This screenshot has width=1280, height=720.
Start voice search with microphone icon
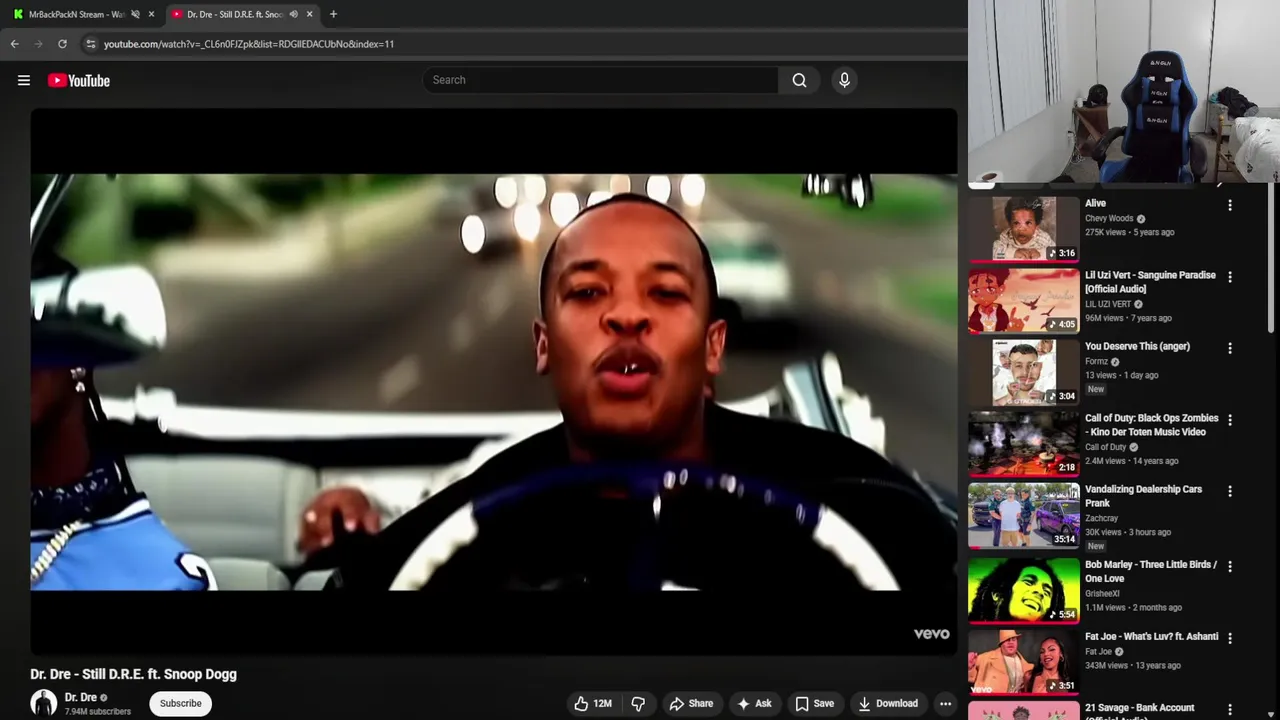coord(844,80)
